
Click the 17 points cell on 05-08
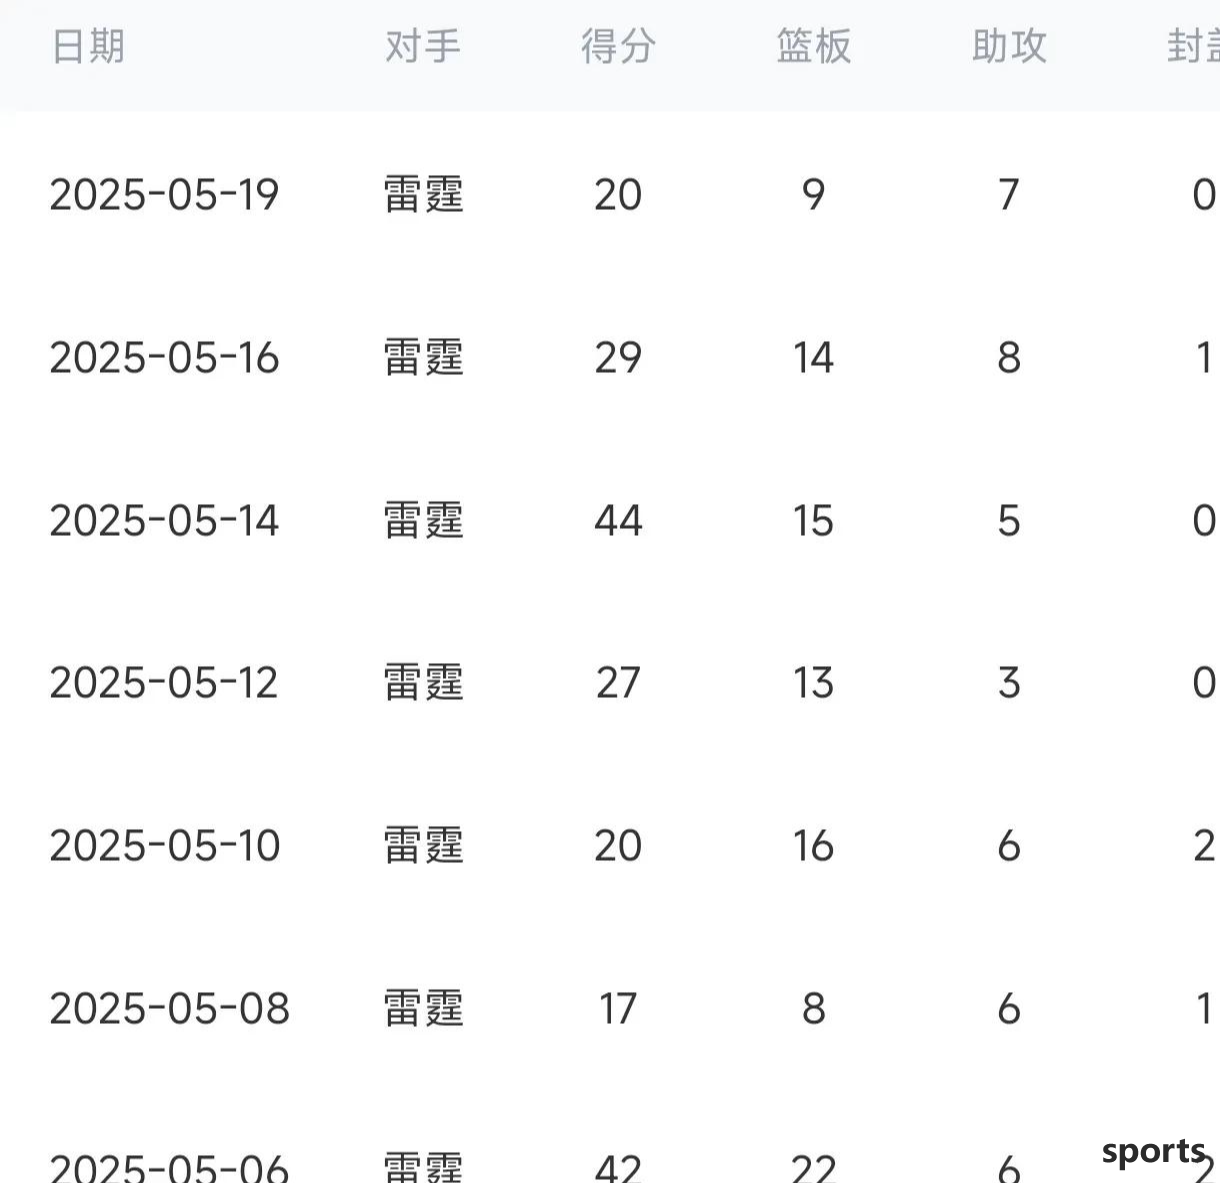(x=618, y=1008)
